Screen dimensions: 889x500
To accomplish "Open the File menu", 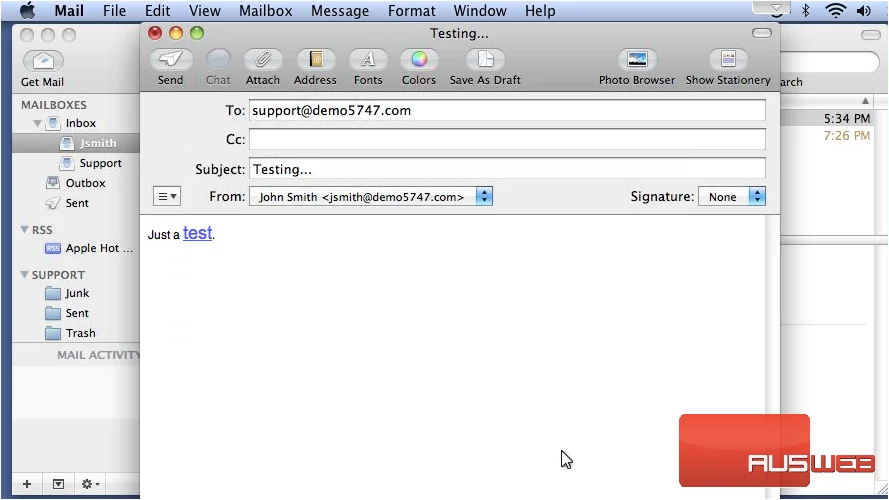I will 115,11.
